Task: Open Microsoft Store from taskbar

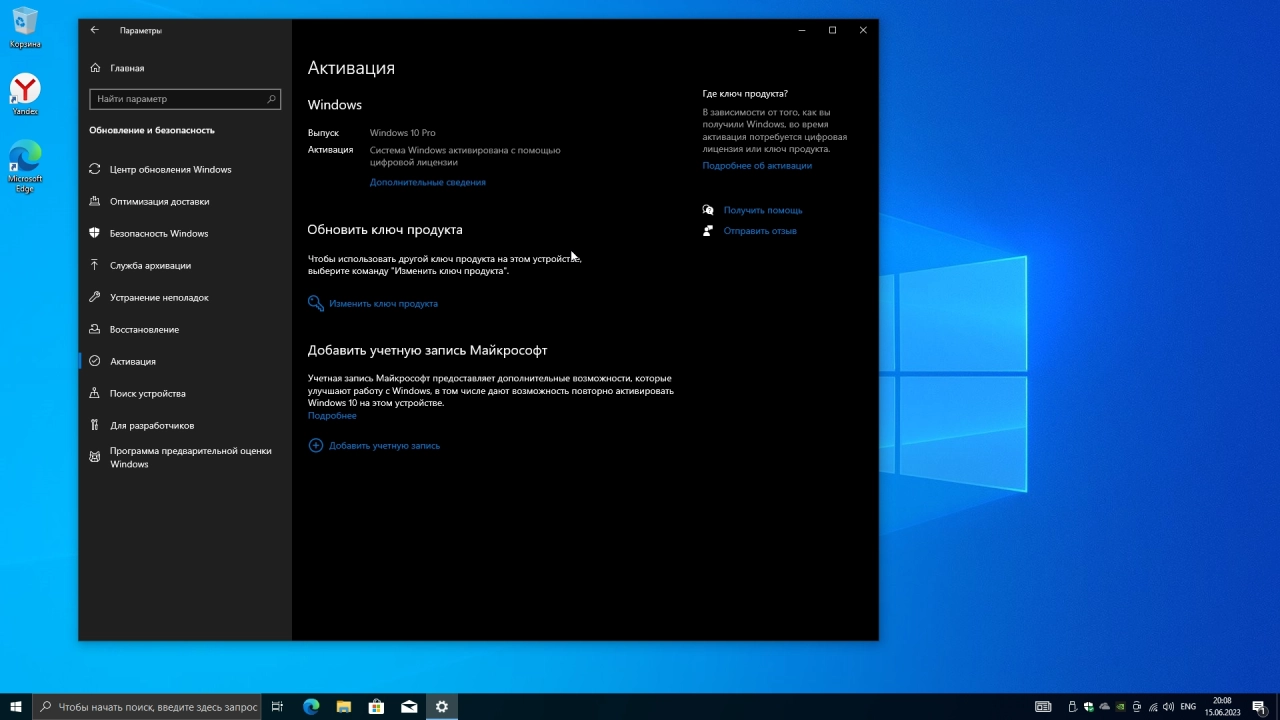Action: (x=376, y=706)
